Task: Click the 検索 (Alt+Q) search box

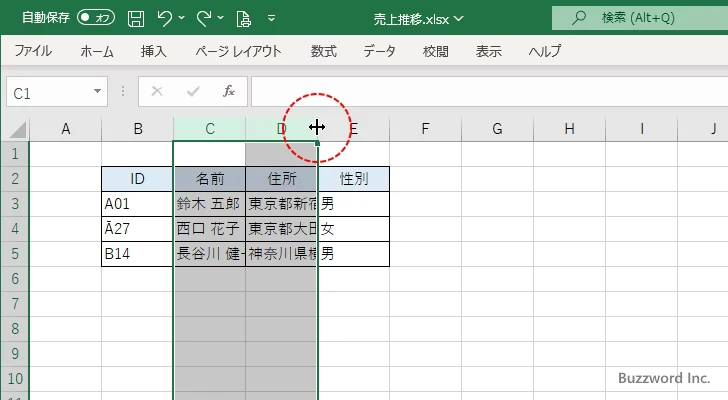Action: (640, 18)
